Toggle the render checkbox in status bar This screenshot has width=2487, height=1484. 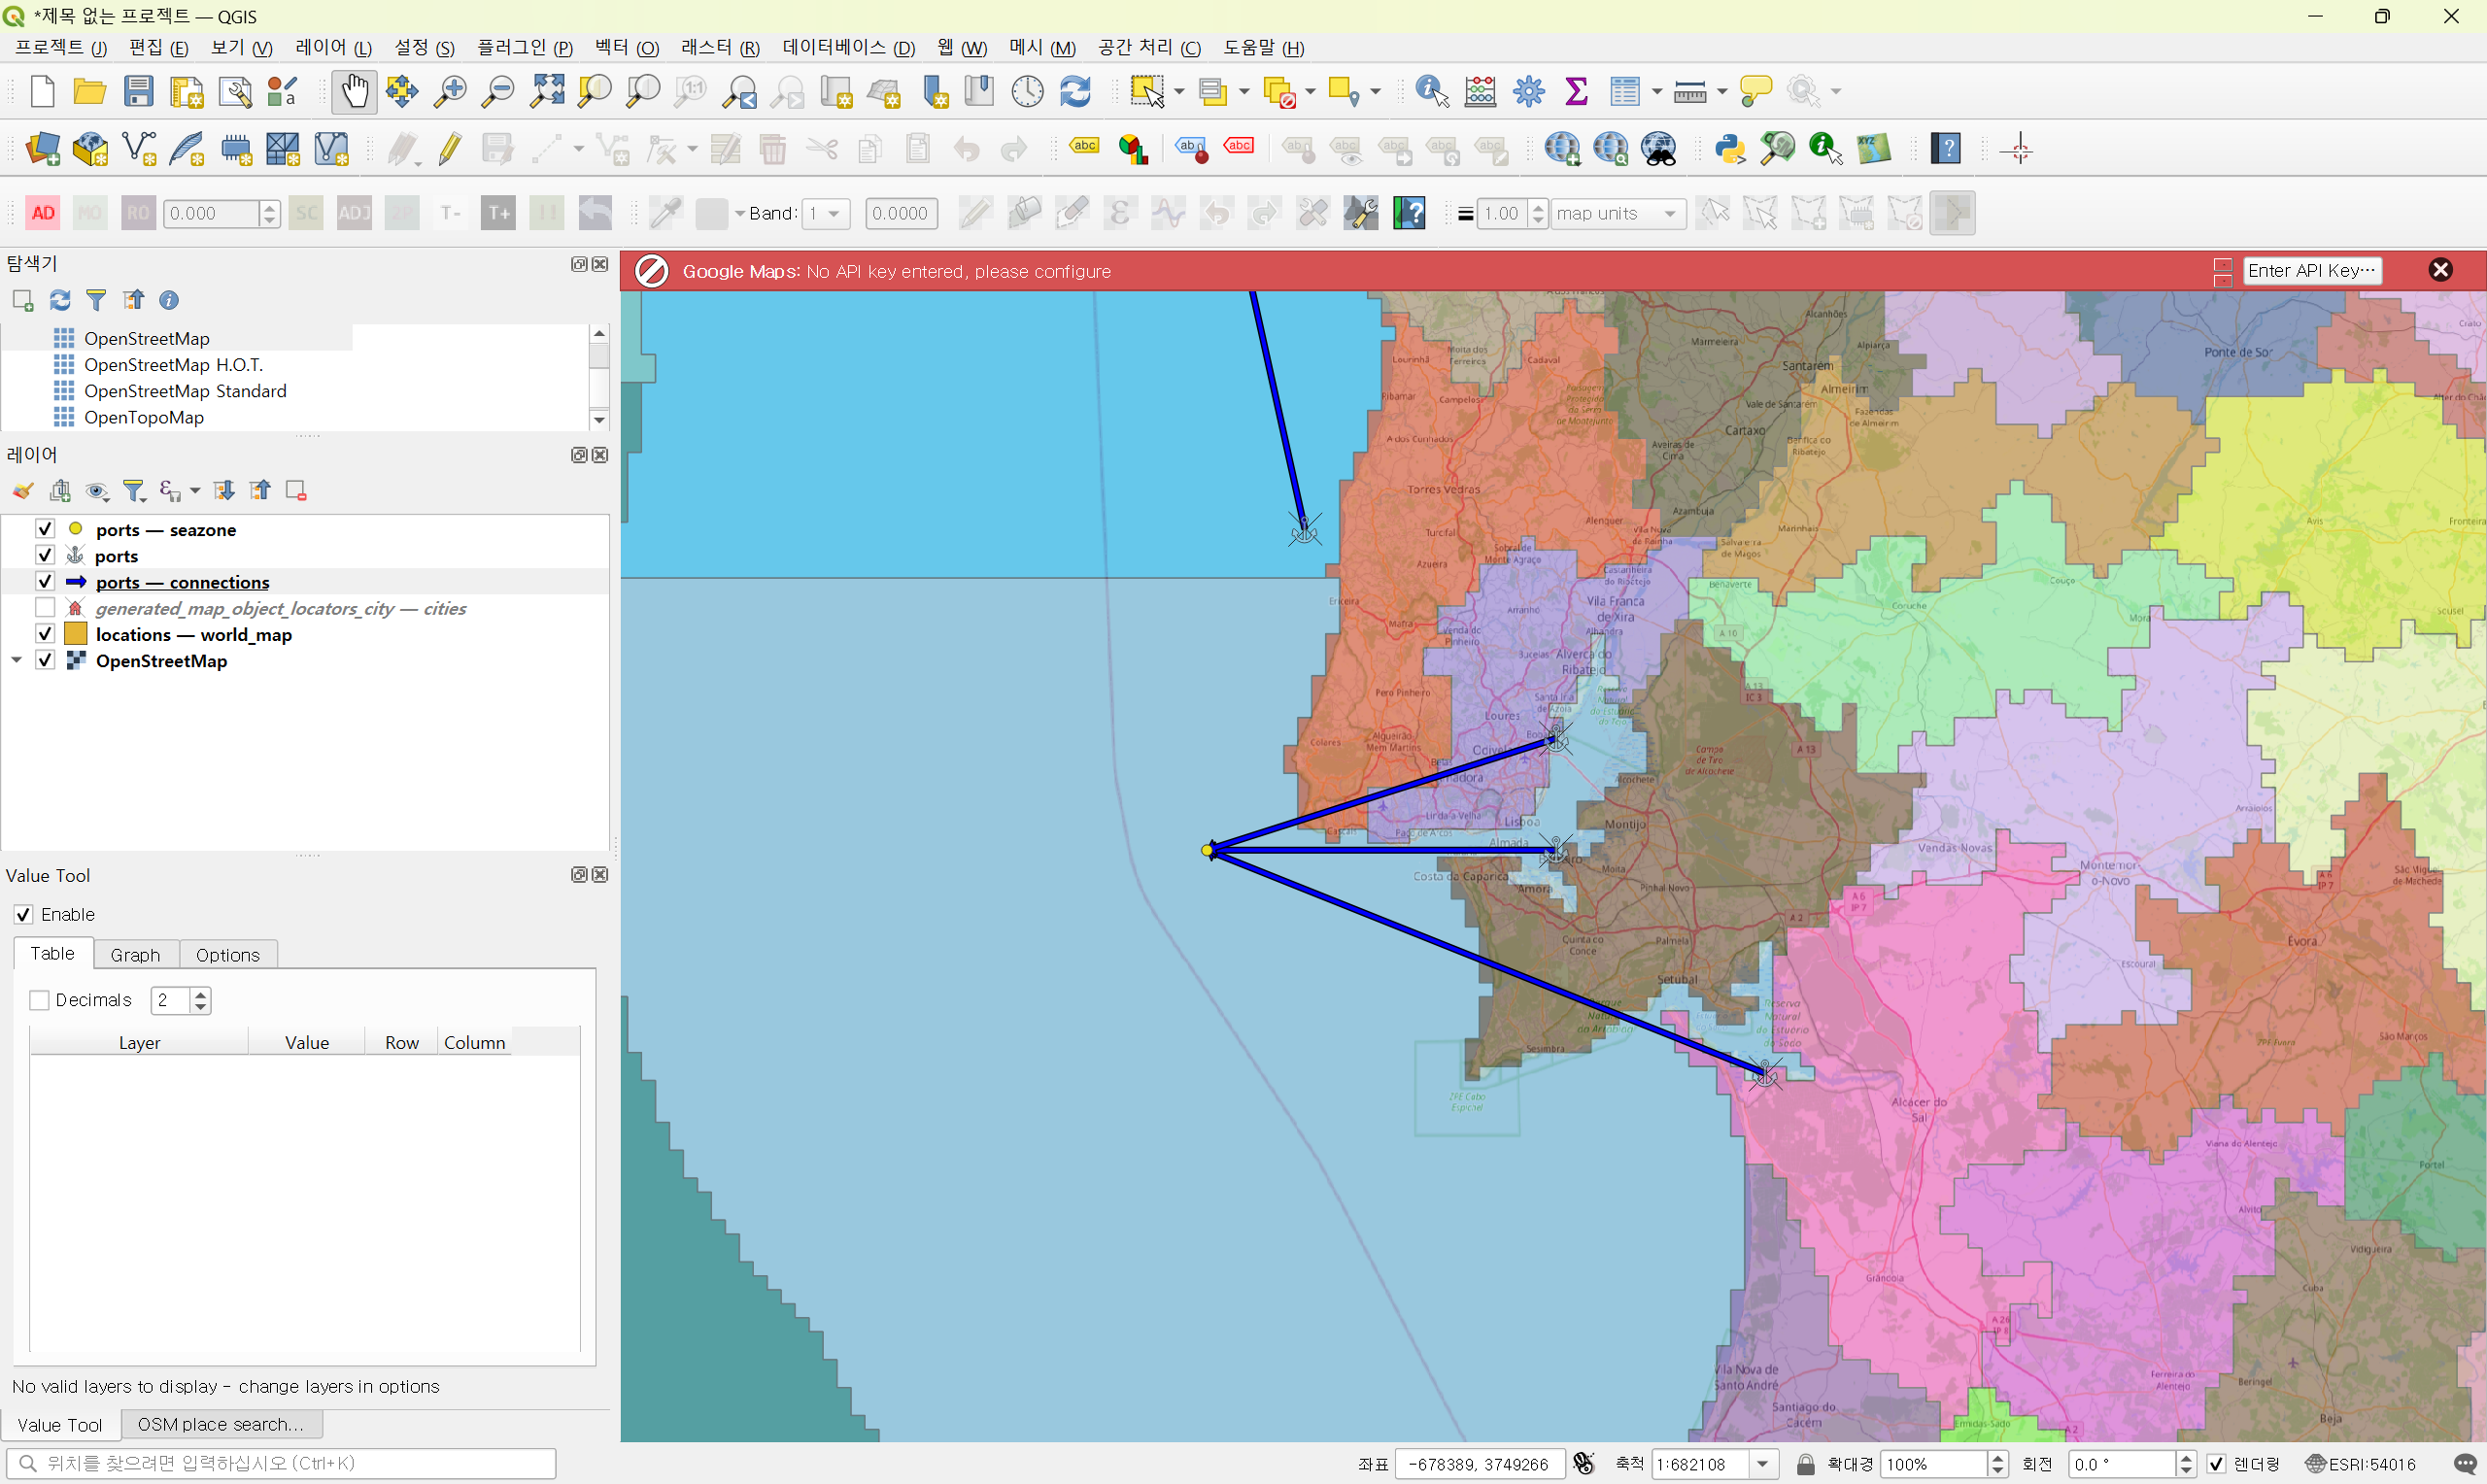point(2217,1464)
